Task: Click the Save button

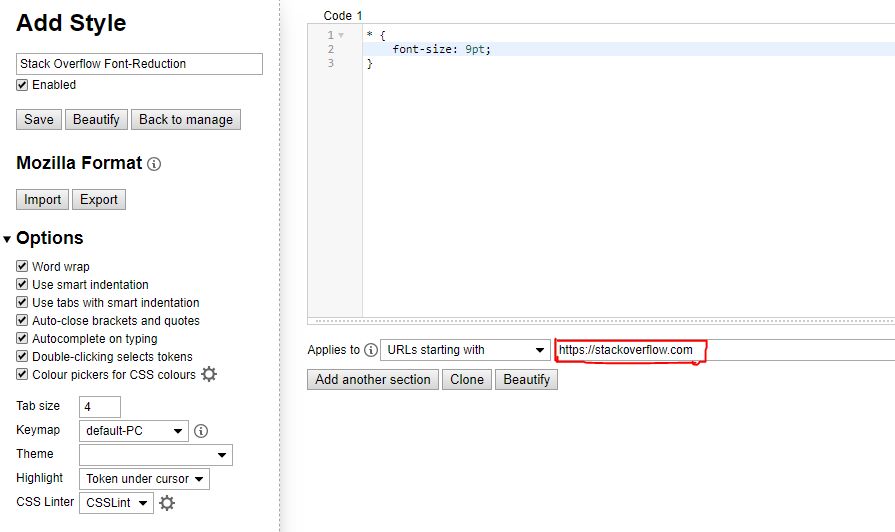Action: [39, 119]
